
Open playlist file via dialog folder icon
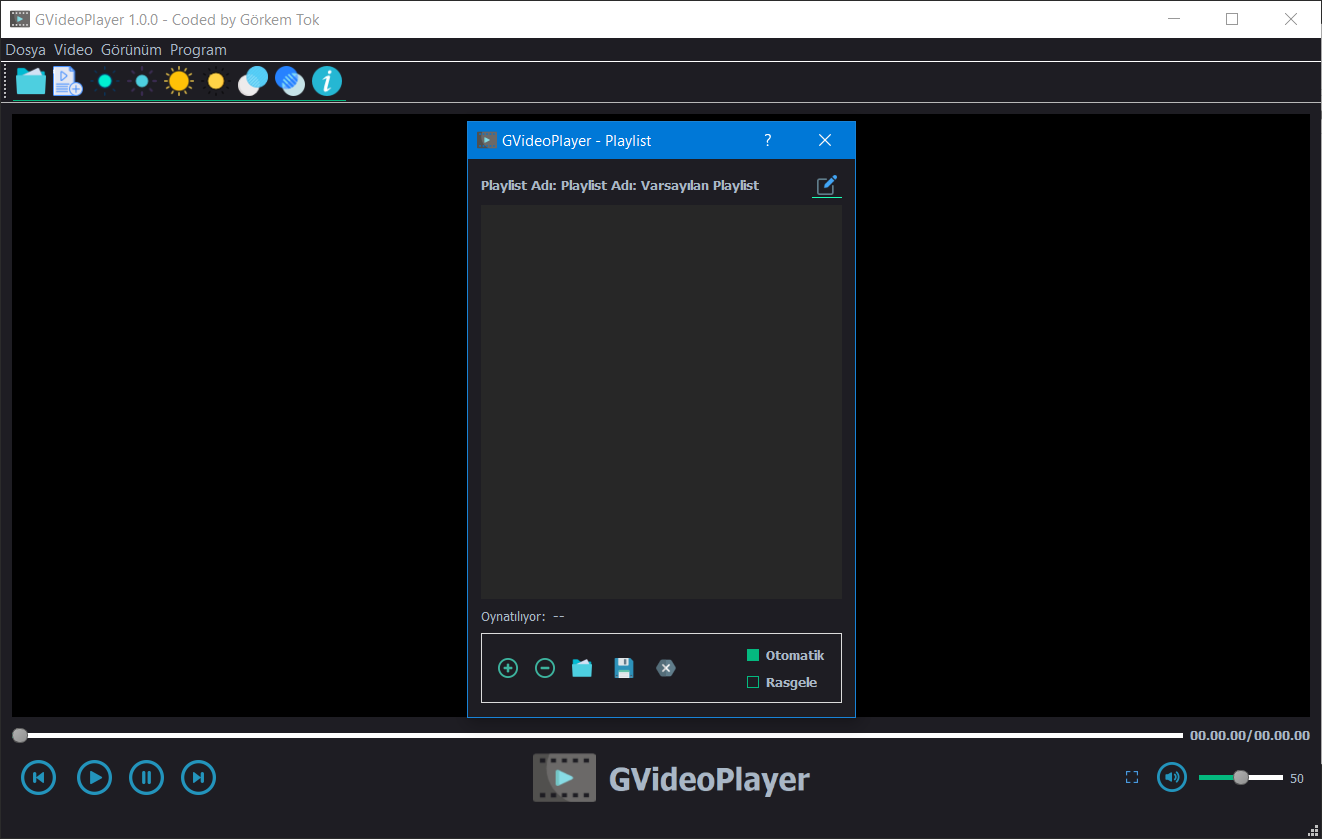coord(582,668)
